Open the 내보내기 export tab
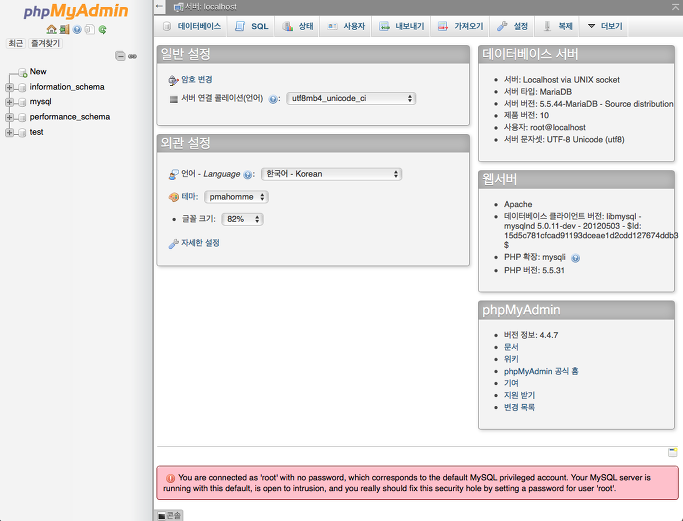Viewport: 683px width, 521px height. [x=401, y=26]
